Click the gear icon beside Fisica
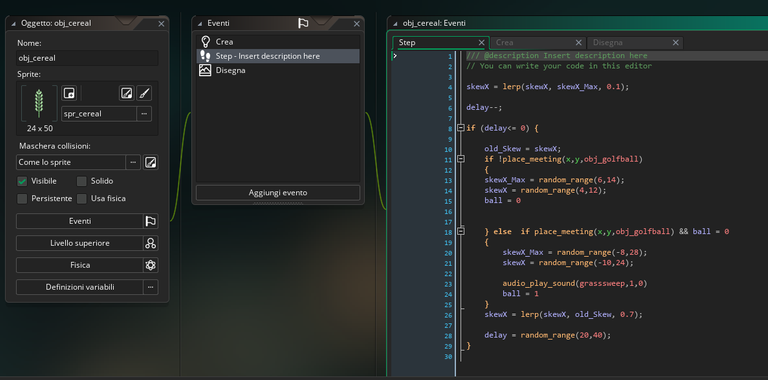 pyautogui.click(x=150, y=265)
